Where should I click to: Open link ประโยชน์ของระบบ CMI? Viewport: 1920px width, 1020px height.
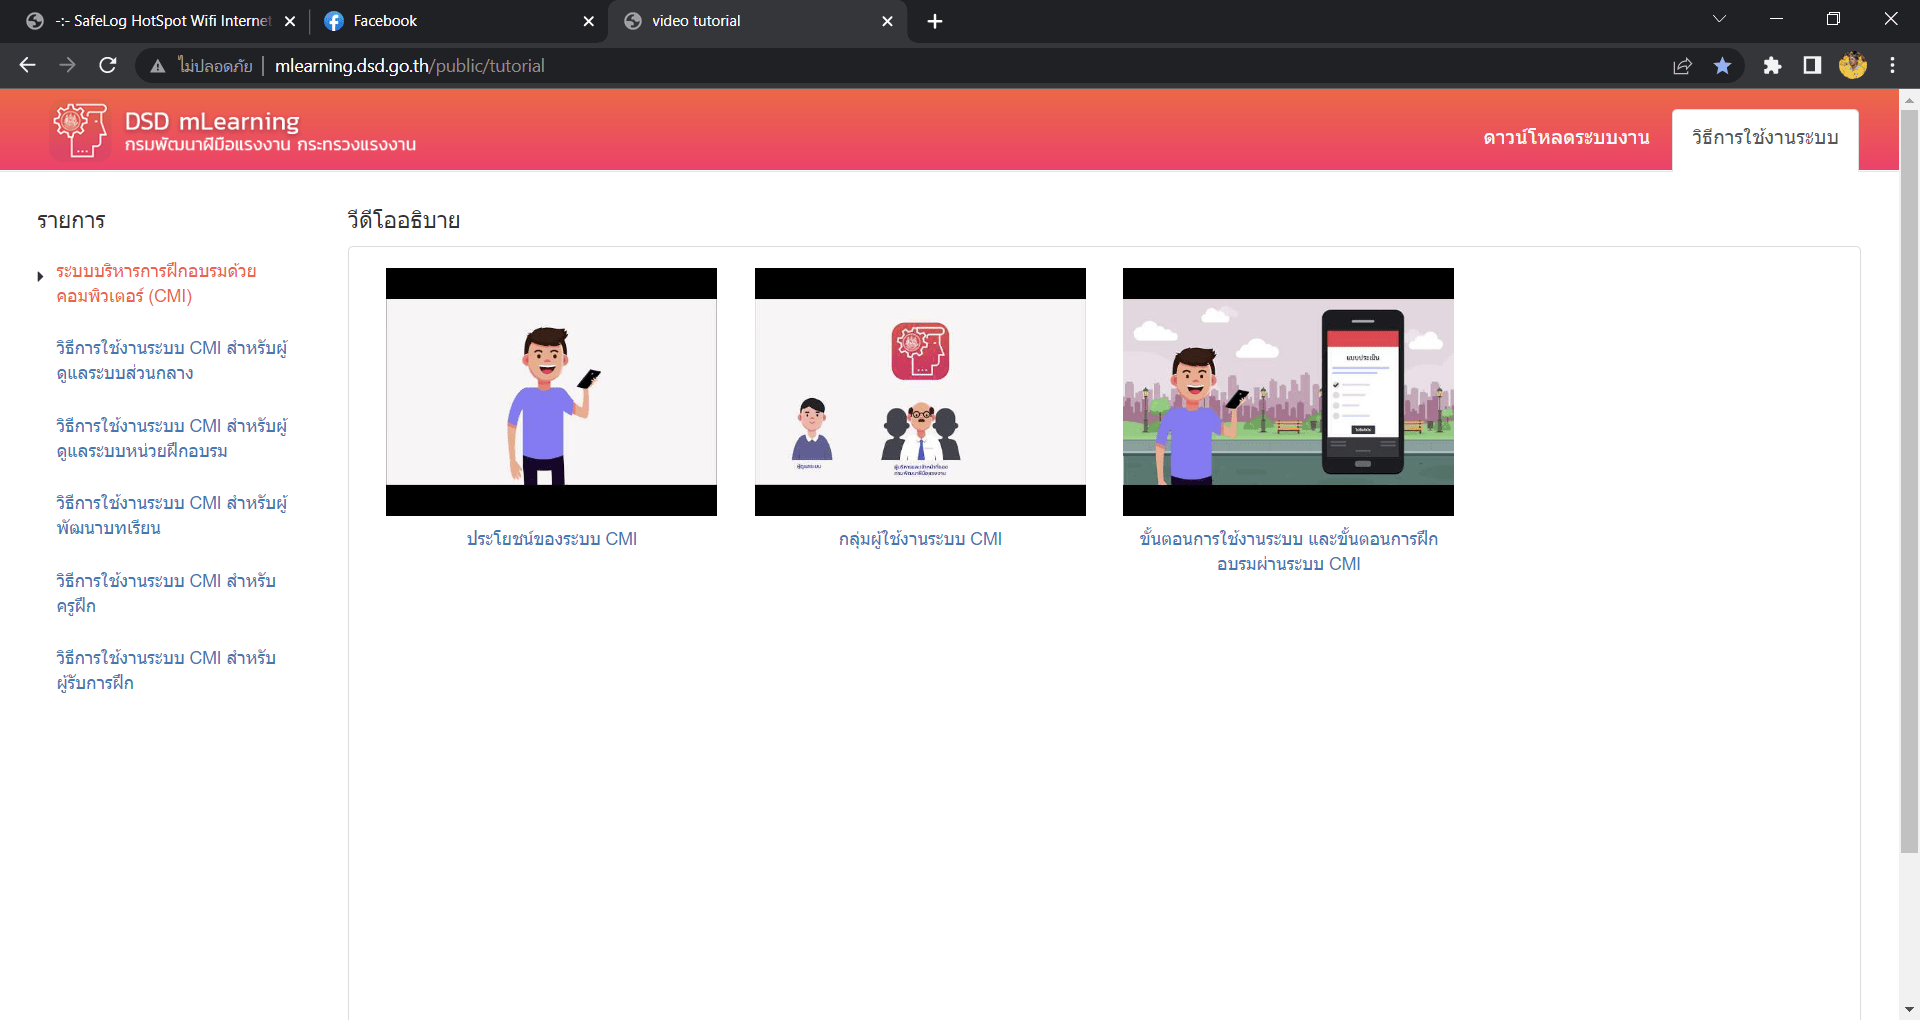coord(551,539)
